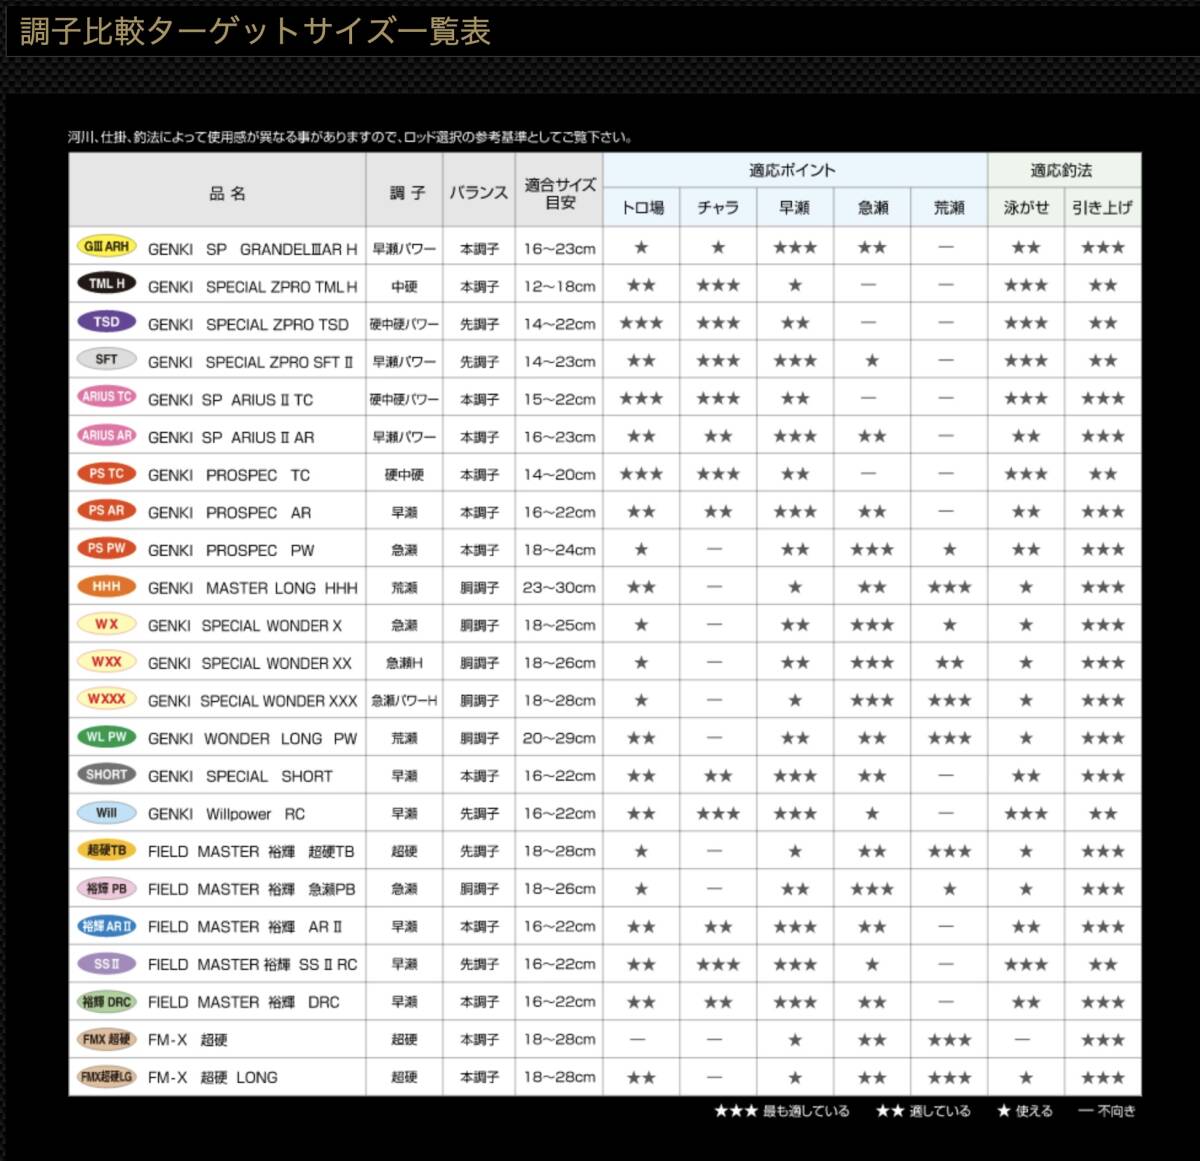Click the 引き上げ column header
This screenshot has width=1200, height=1161.
(x=1102, y=207)
